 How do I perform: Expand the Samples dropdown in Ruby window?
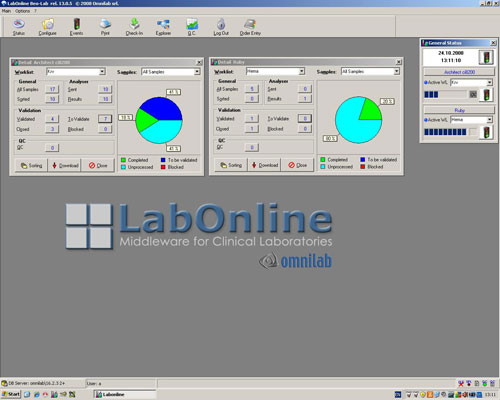(396, 71)
